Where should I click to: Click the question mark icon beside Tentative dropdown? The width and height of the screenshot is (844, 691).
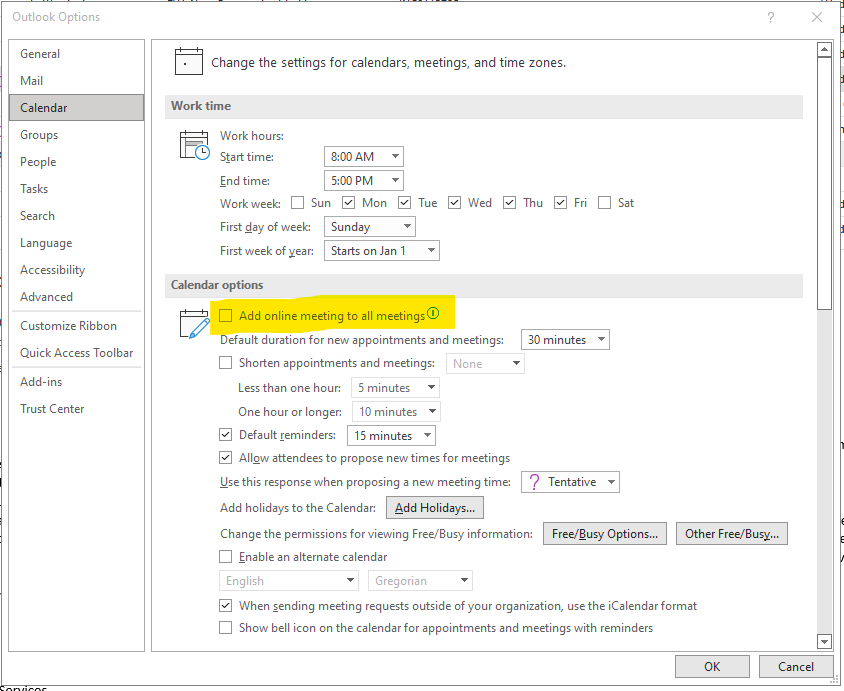[x=534, y=481]
